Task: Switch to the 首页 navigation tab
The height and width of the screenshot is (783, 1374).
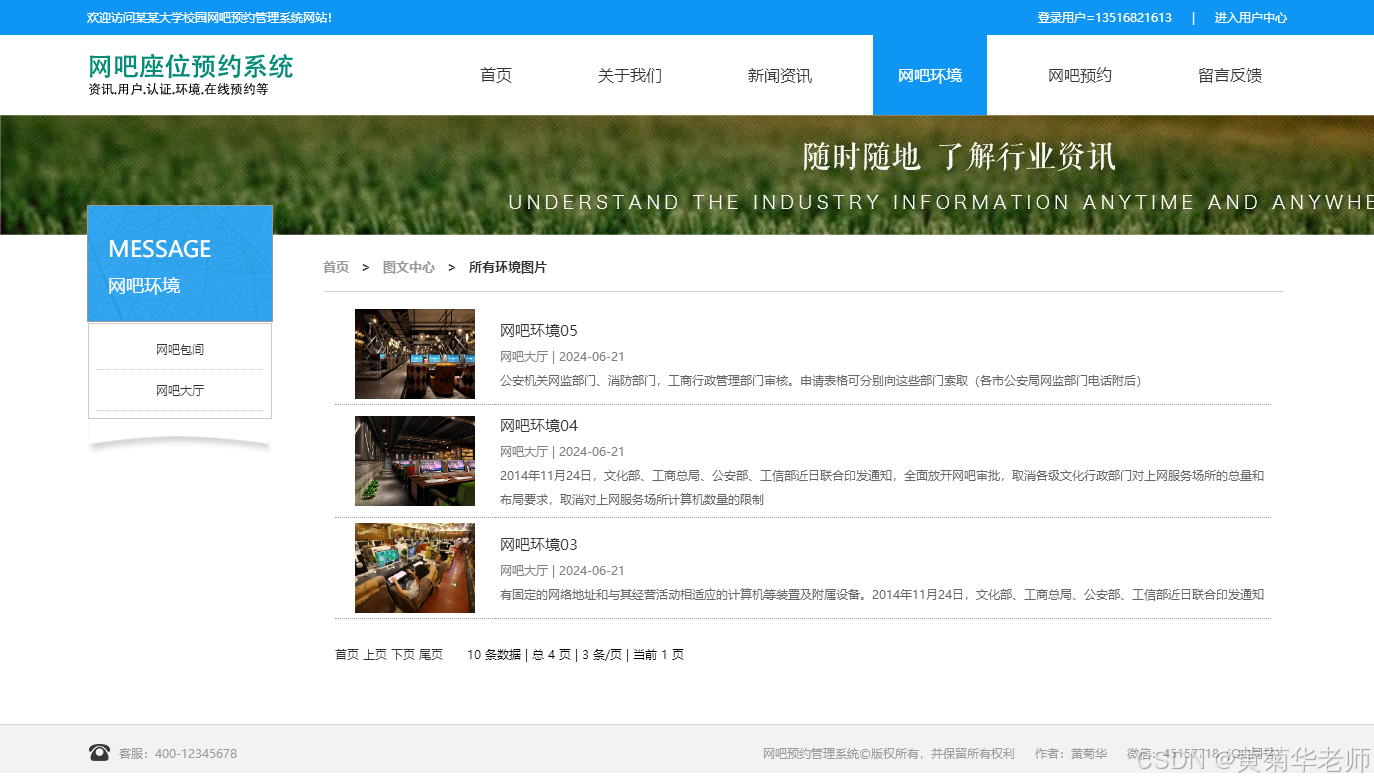Action: tap(495, 74)
